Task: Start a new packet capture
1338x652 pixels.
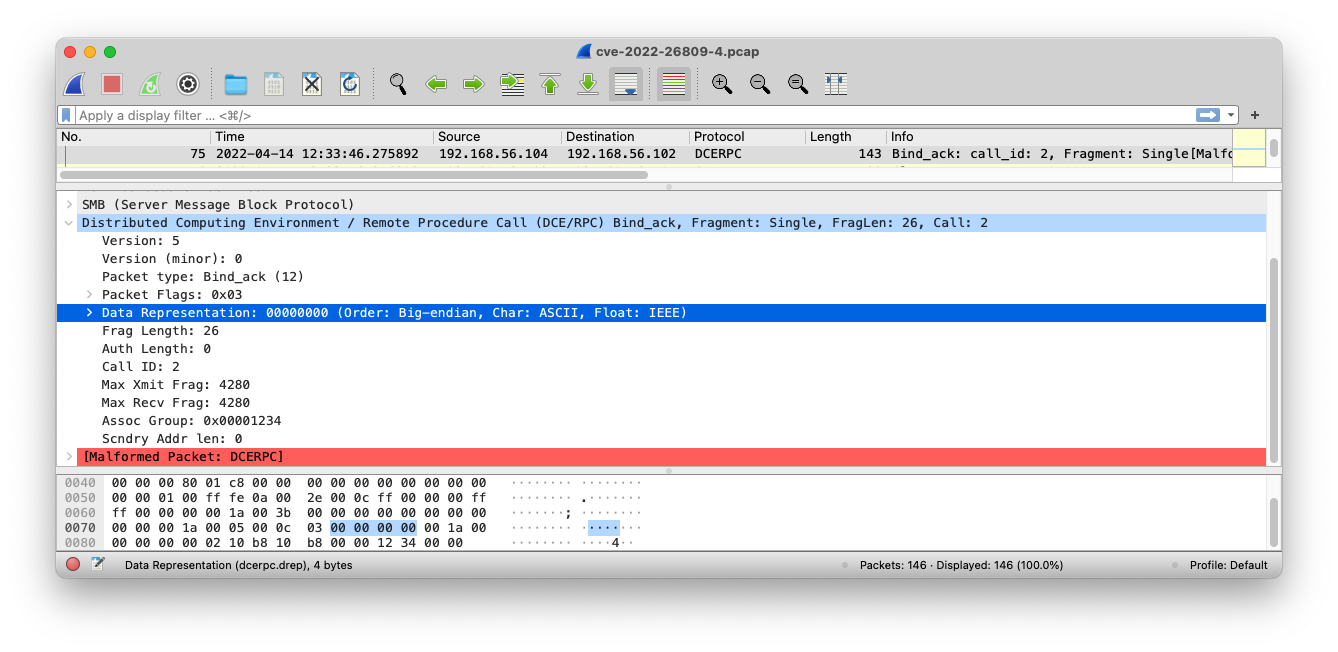Action: pyautogui.click(x=72, y=84)
